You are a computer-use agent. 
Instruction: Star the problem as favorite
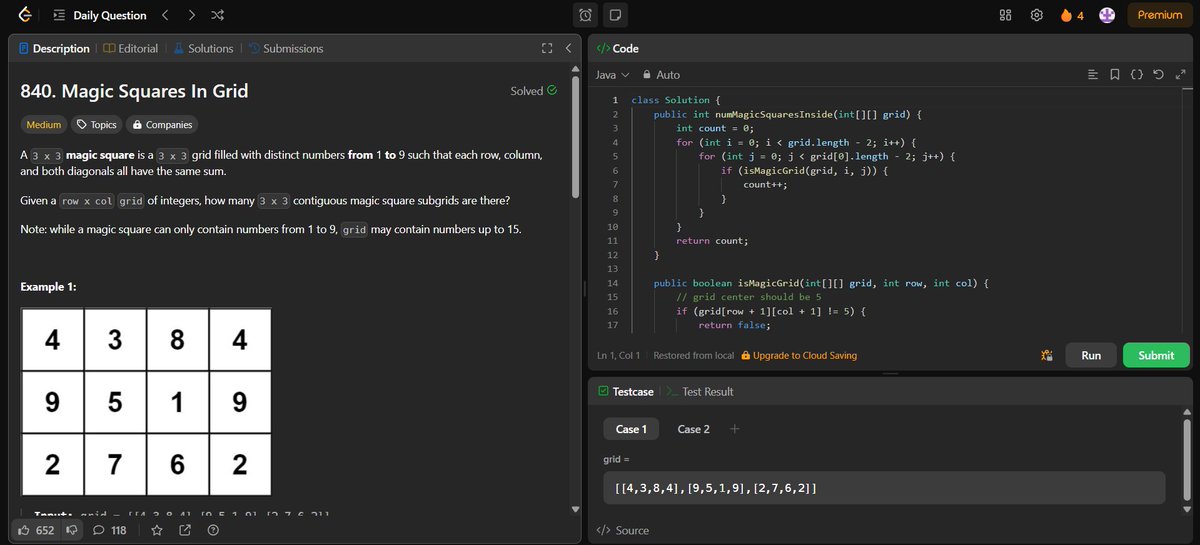tap(156, 530)
